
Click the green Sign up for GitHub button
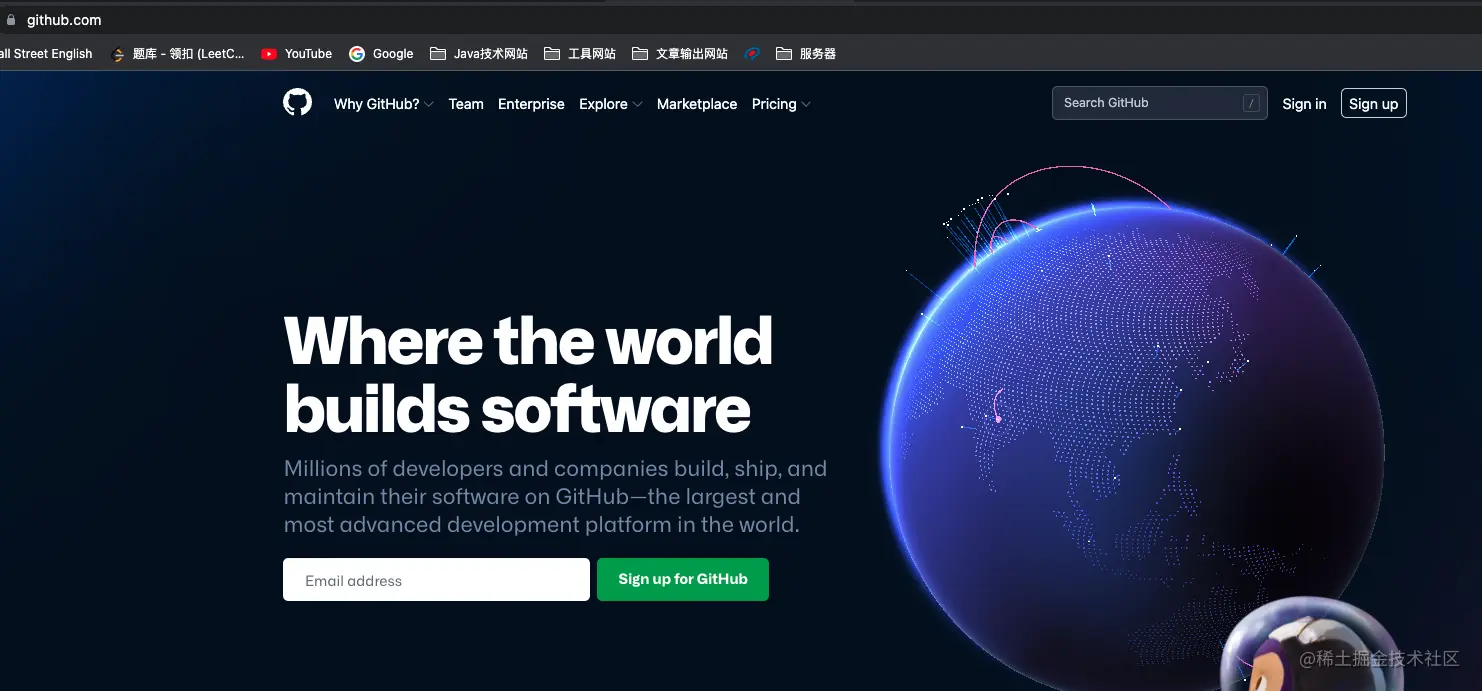(683, 579)
